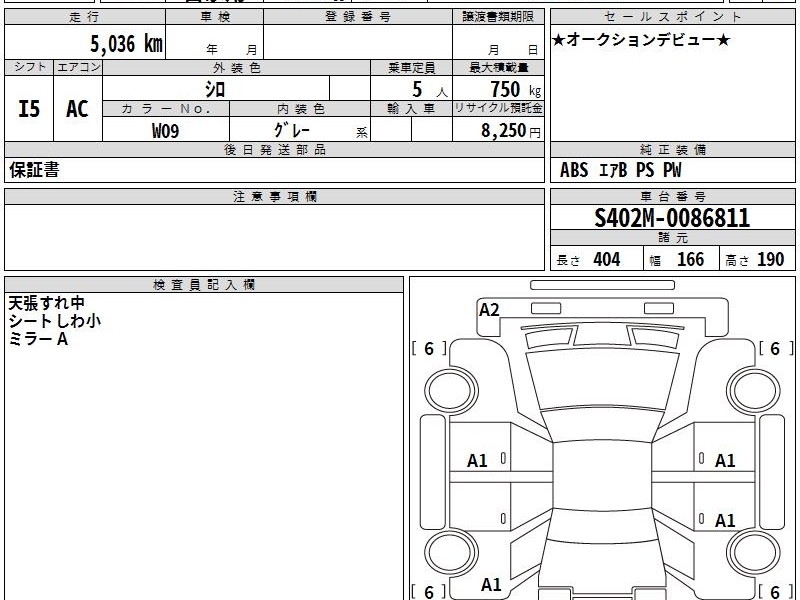Click the セールスポイント header

coord(672,17)
